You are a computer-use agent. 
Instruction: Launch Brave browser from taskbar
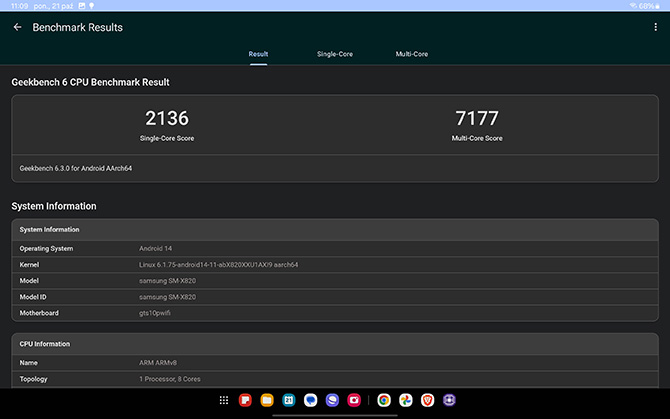427,400
